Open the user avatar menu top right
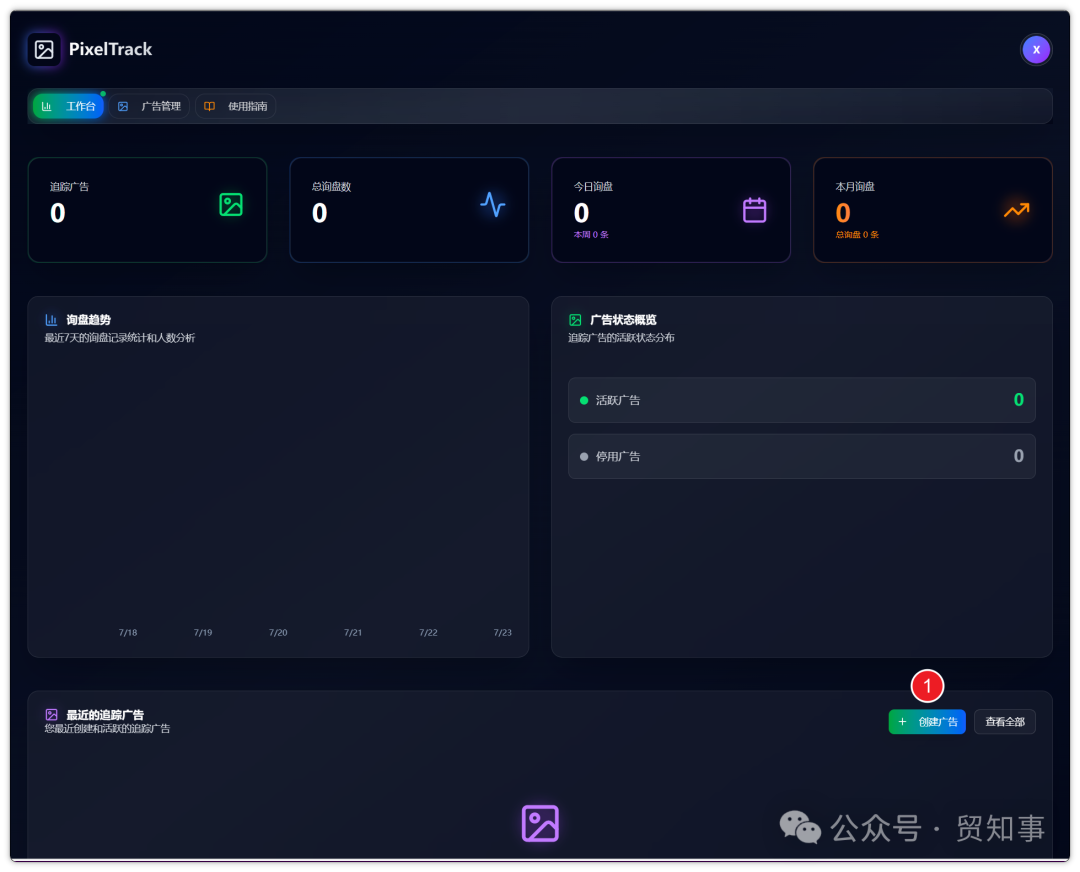This screenshot has height=872, width=1080. (1036, 49)
